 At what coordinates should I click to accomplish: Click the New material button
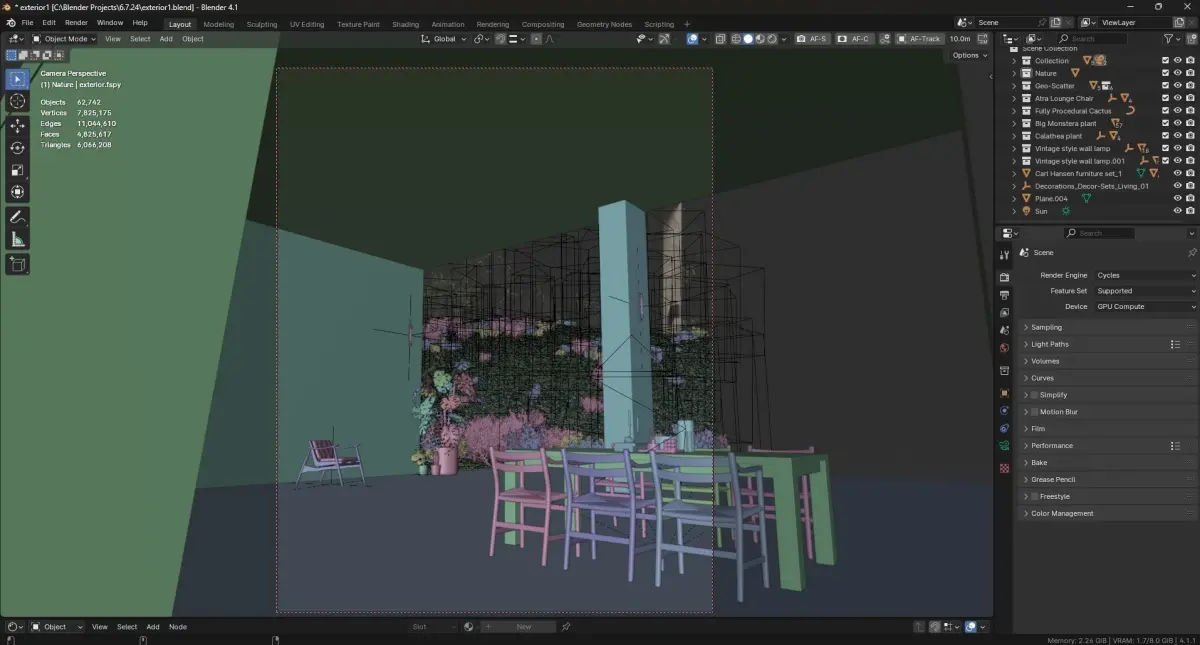[x=518, y=627]
